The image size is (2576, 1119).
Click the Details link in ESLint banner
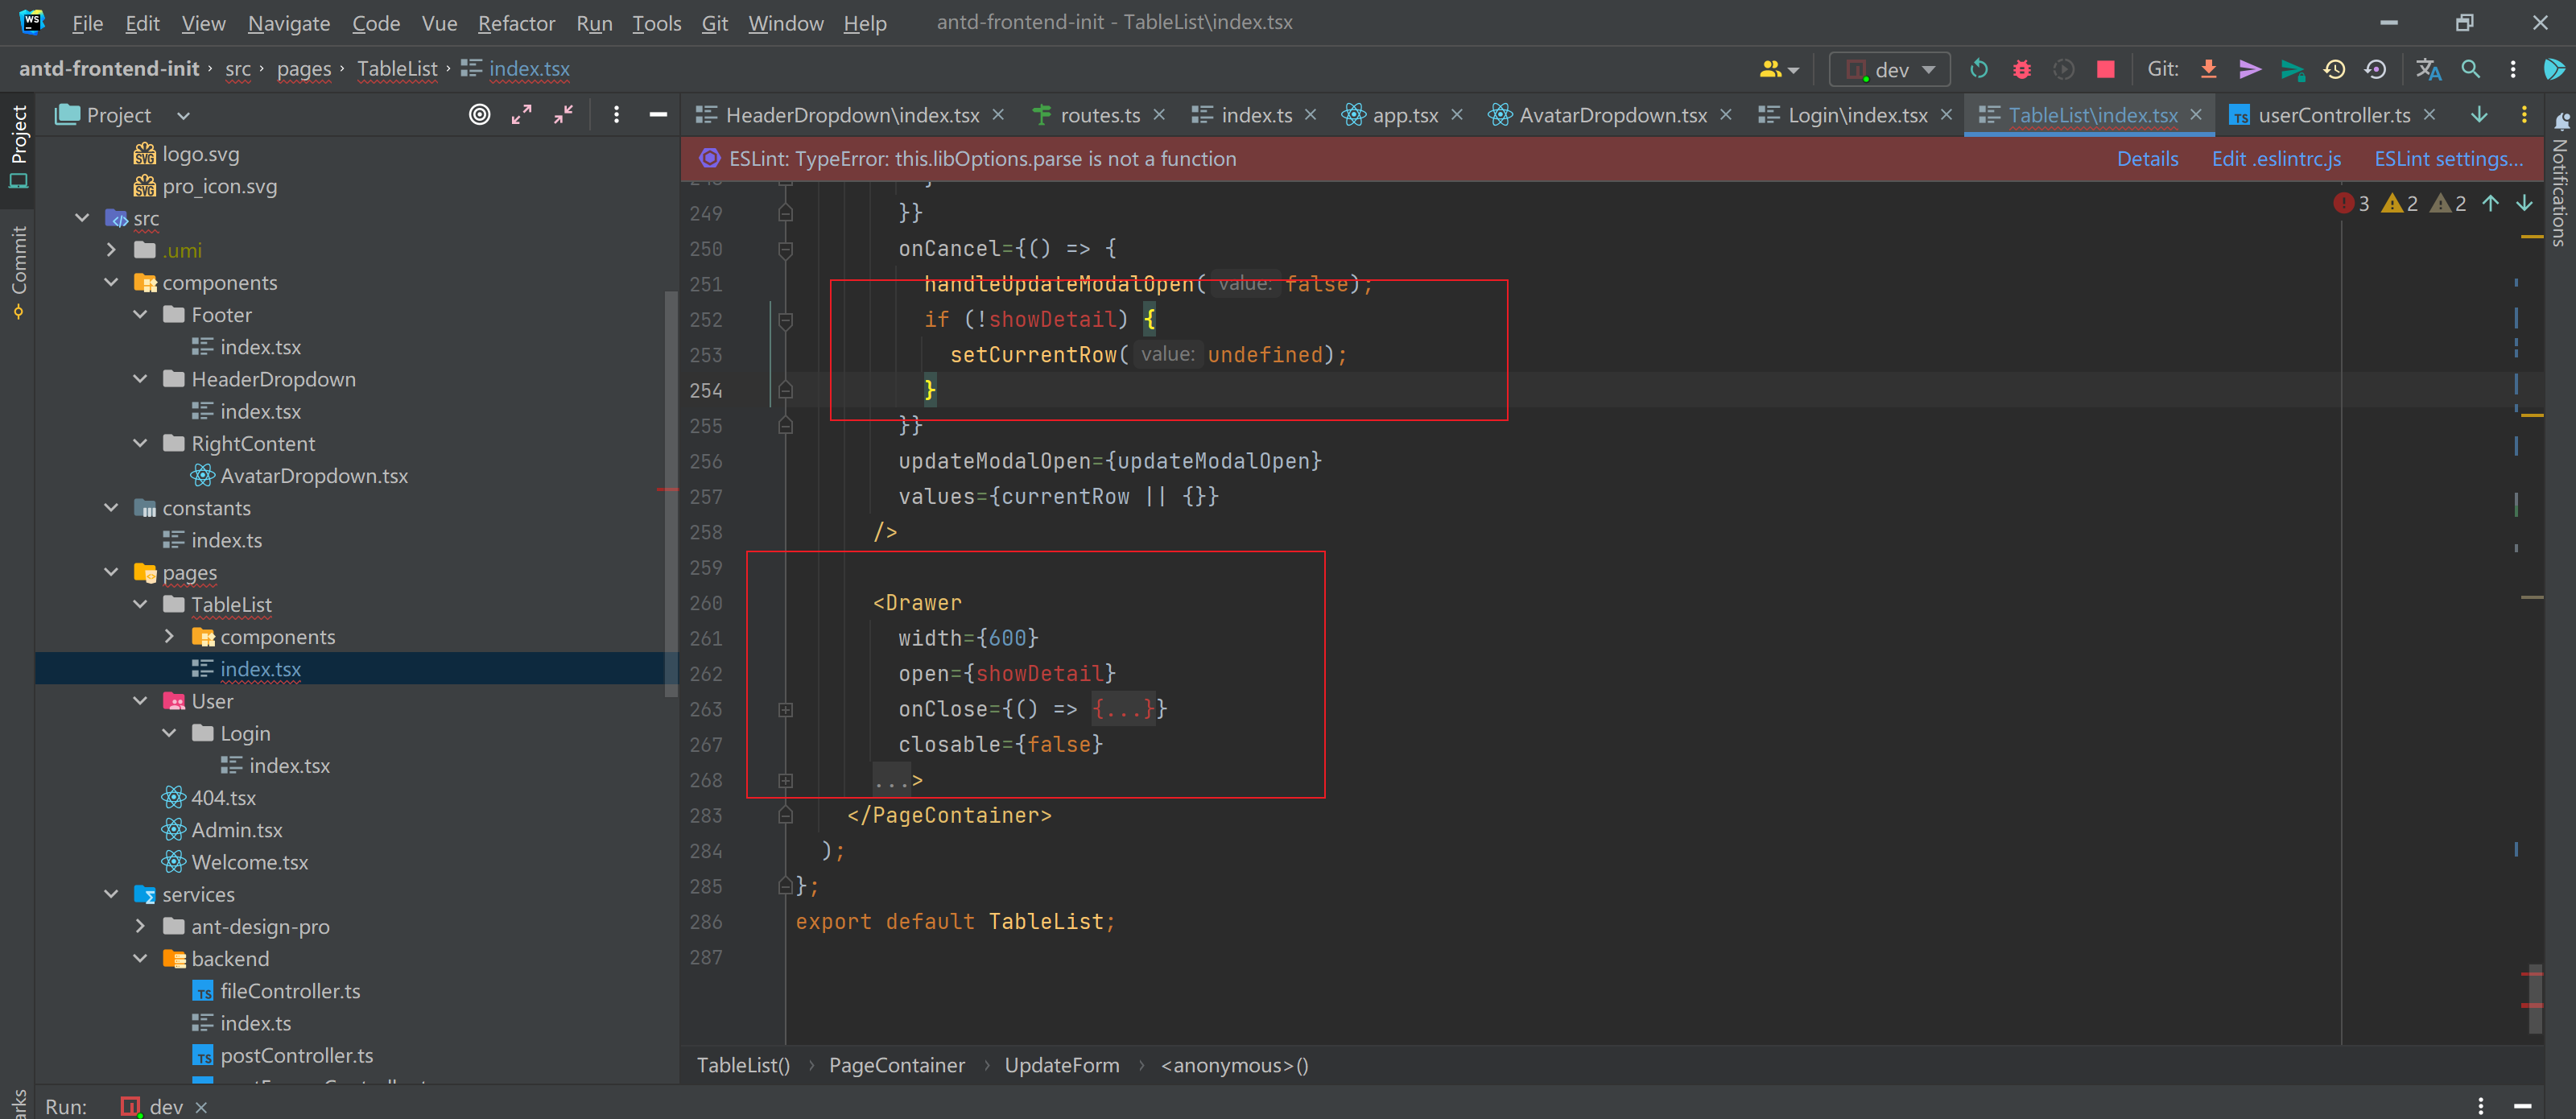coord(2147,159)
